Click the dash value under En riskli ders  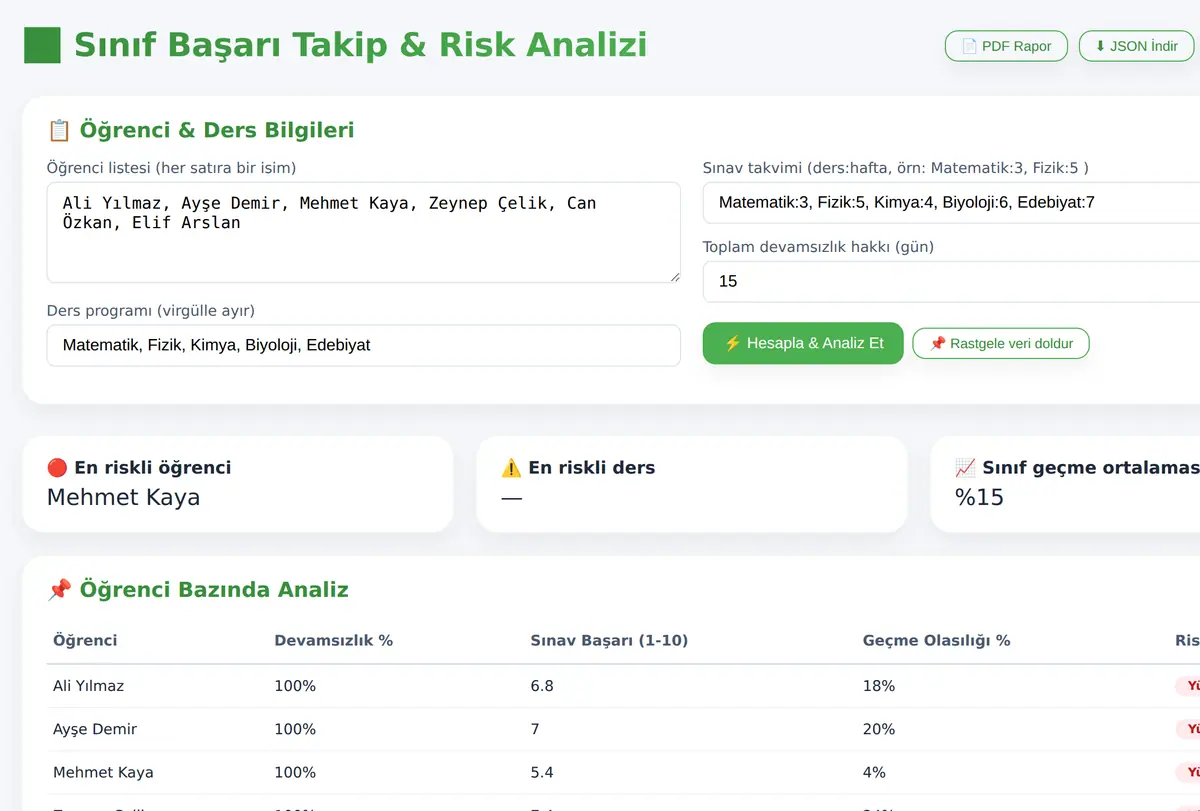pyautogui.click(x=511, y=497)
